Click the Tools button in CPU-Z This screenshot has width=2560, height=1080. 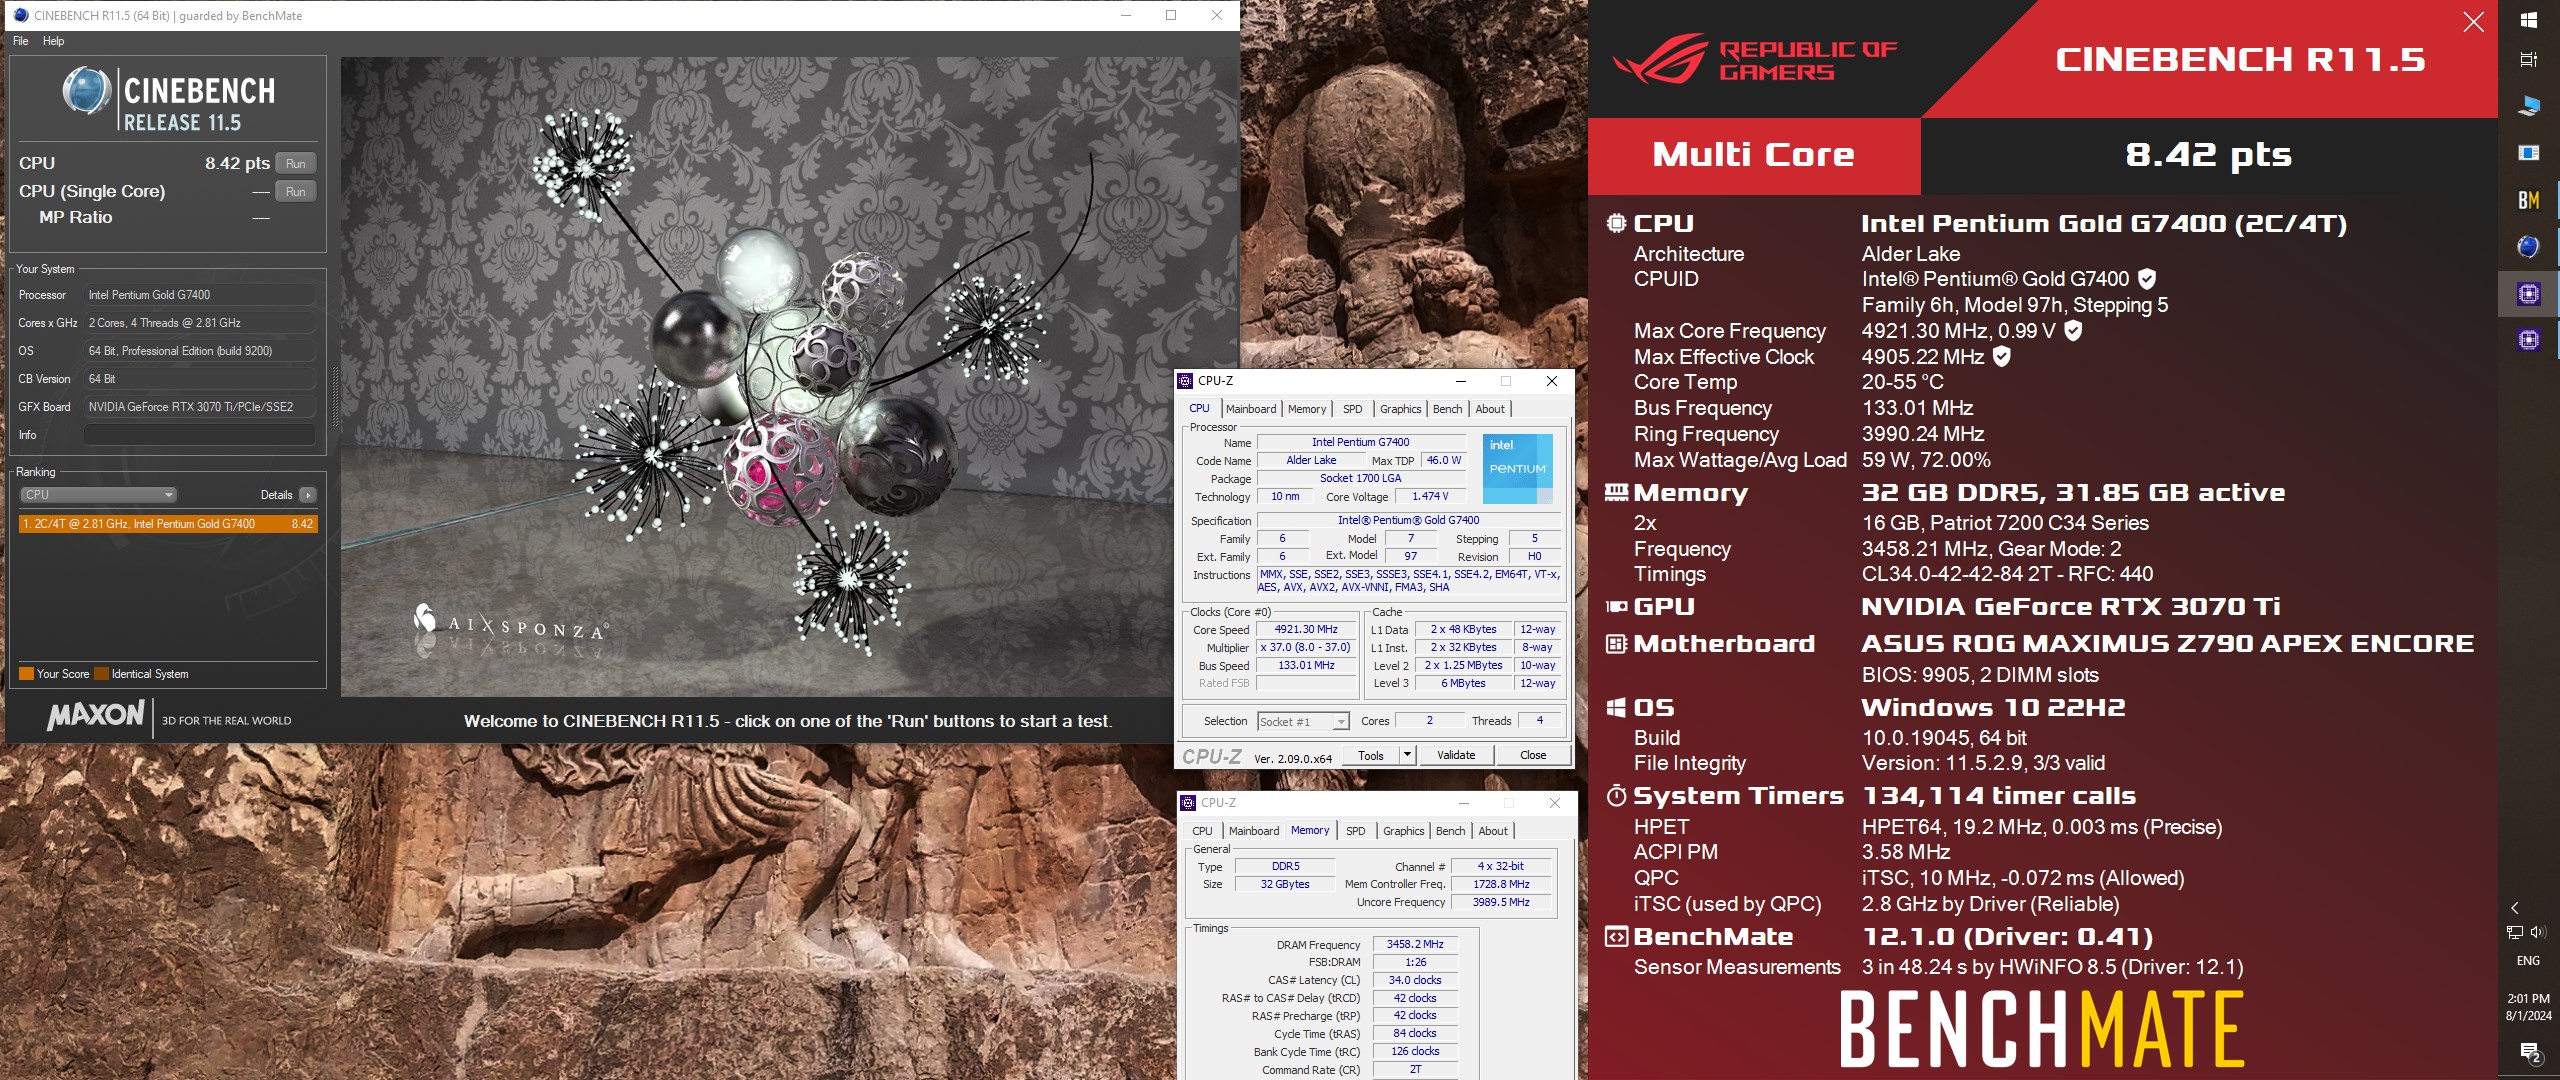tap(1371, 755)
